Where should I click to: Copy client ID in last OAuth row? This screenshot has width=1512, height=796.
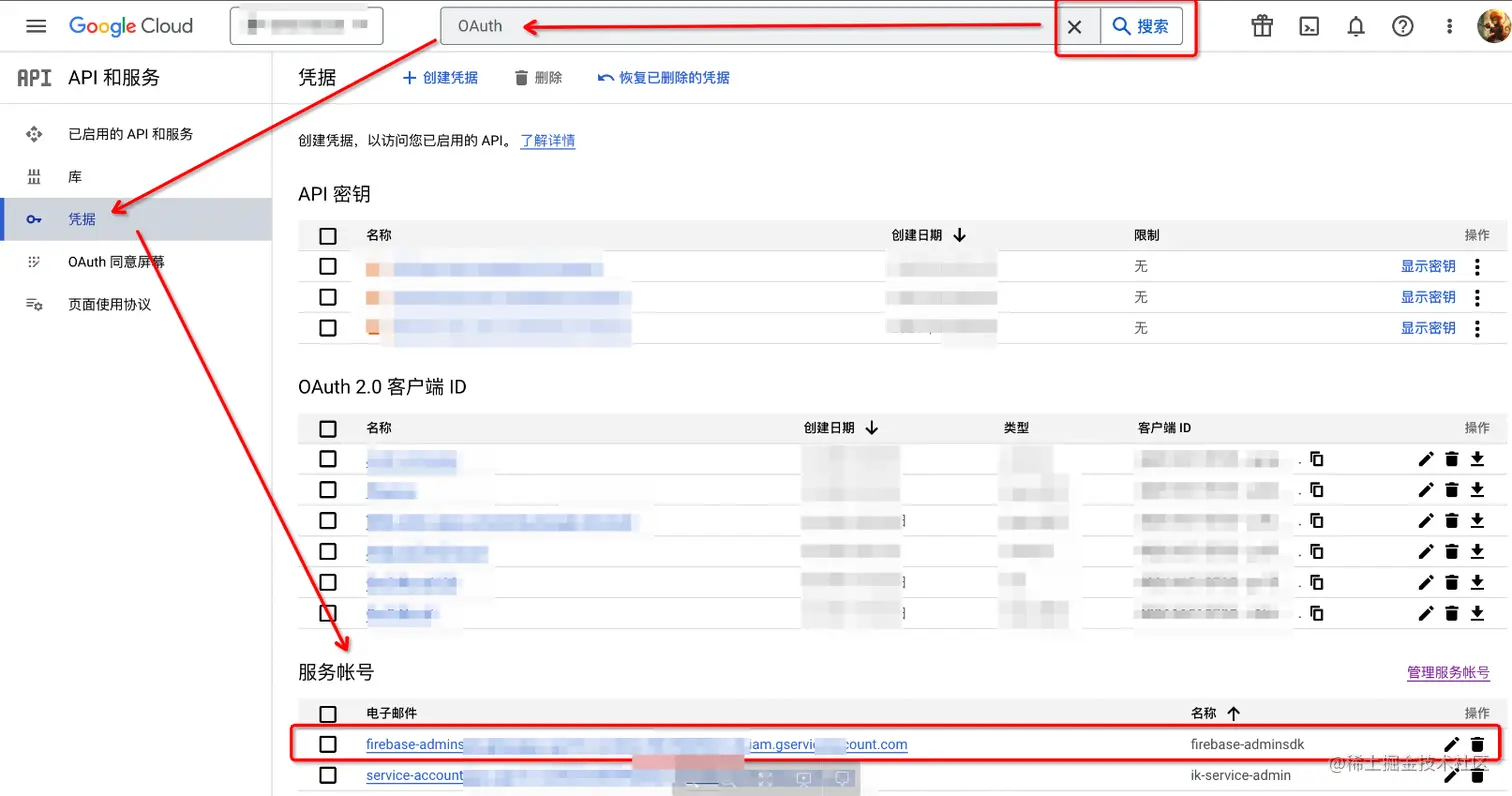pyautogui.click(x=1317, y=613)
